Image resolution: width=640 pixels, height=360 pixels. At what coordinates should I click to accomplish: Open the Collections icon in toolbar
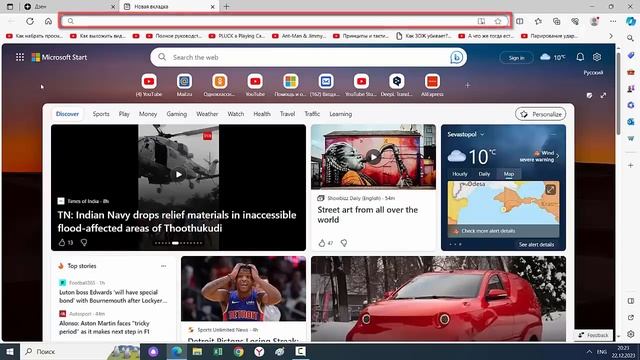pos(557,21)
